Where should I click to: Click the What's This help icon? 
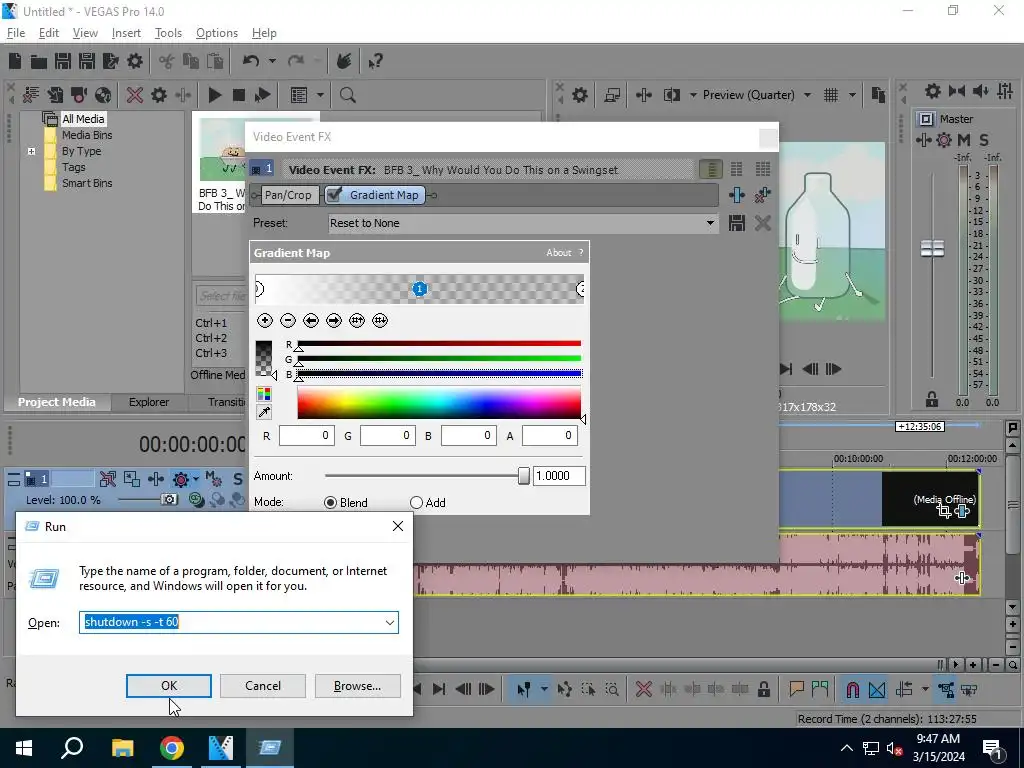click(375, 61)
